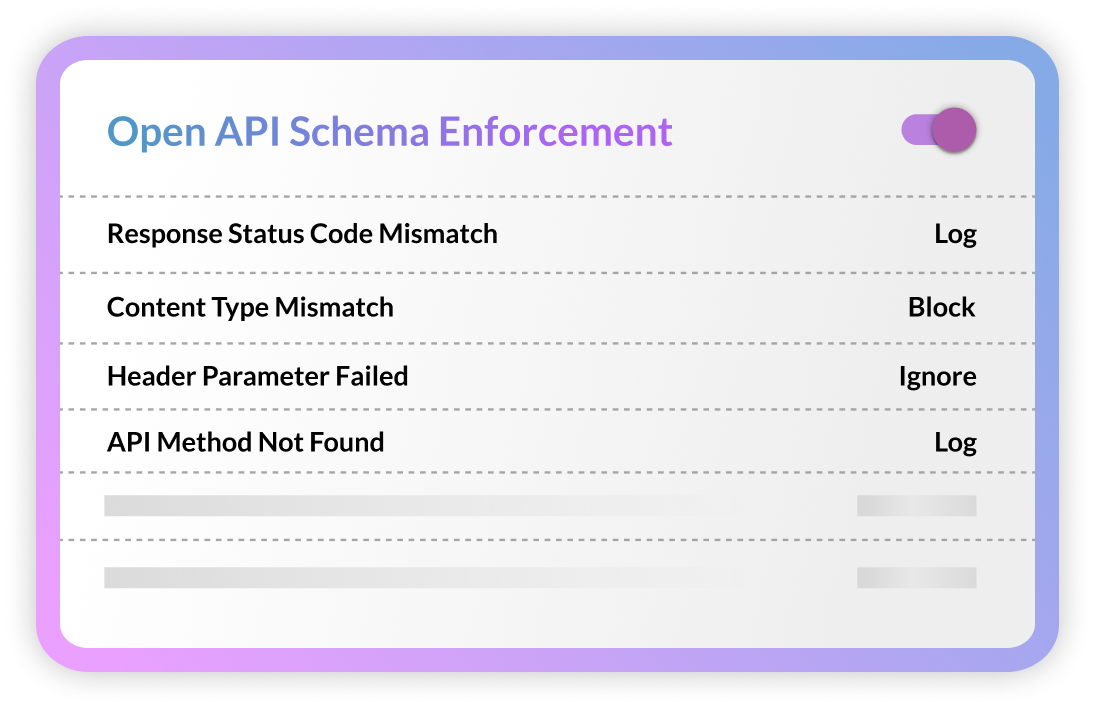Select the Header Parameter Failed rule
The width and height of the screenshot is (1095, 708).
(258, 376)
